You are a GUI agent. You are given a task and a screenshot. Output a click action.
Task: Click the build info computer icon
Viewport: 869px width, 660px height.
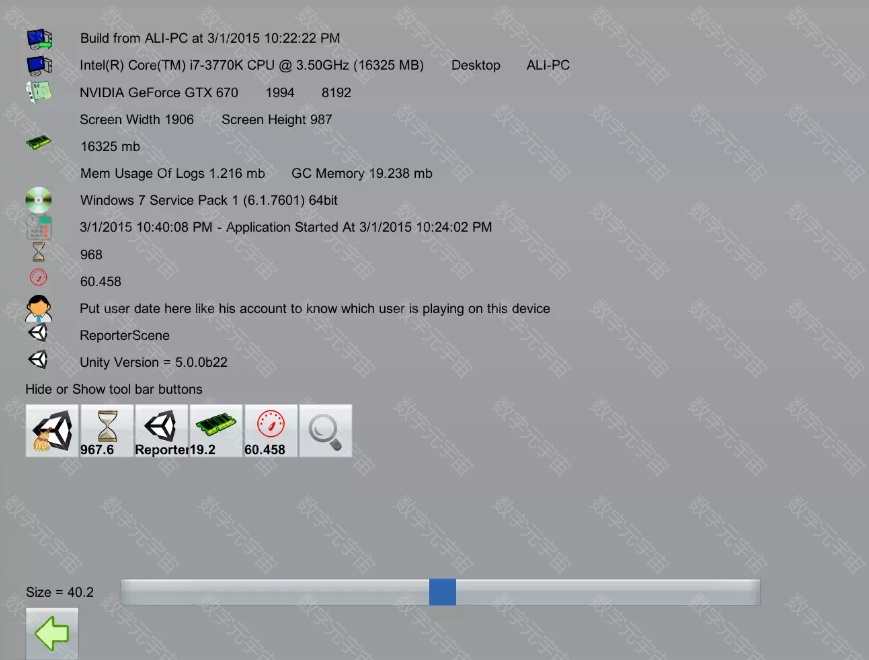coord(39,39)
